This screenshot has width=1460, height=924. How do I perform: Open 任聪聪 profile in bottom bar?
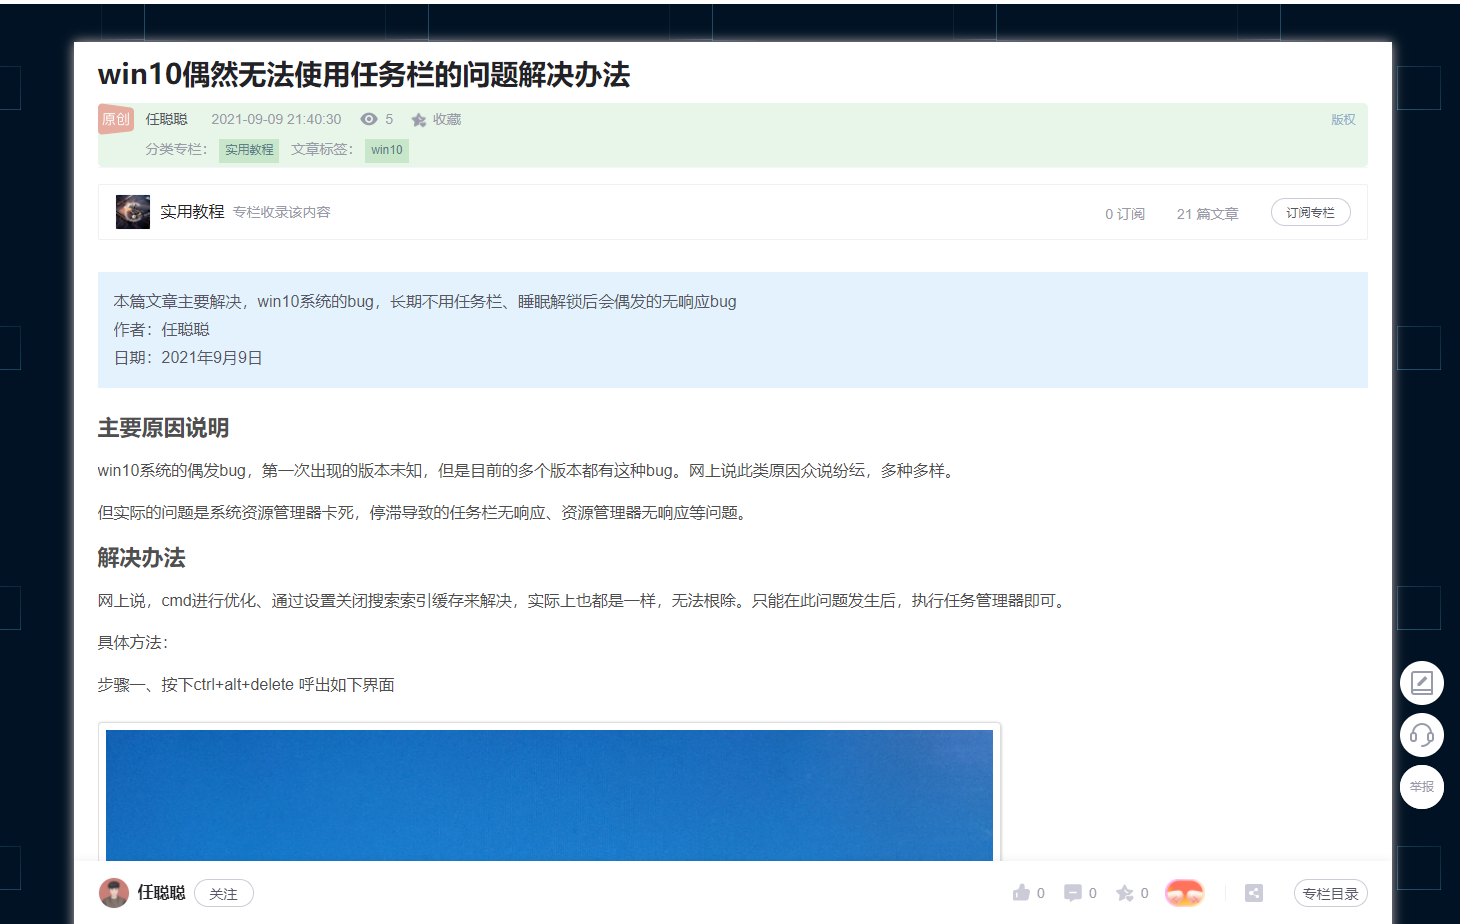pos(162,893)
